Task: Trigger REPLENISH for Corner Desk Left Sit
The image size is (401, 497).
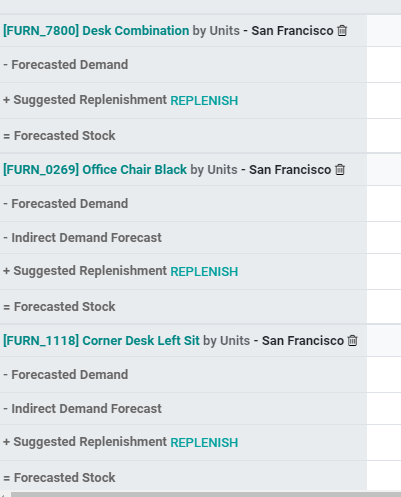Action: [204, 443]
